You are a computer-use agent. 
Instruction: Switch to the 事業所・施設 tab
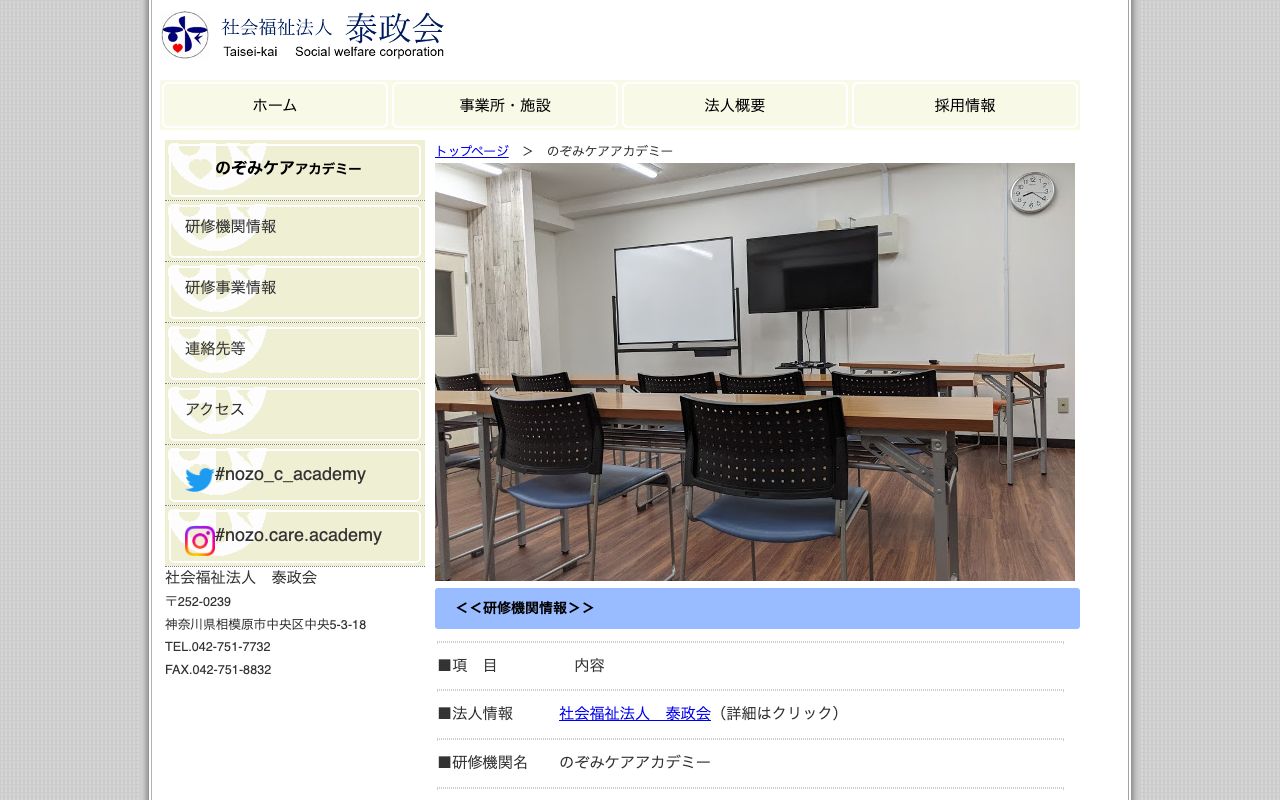tap(504, 105)
